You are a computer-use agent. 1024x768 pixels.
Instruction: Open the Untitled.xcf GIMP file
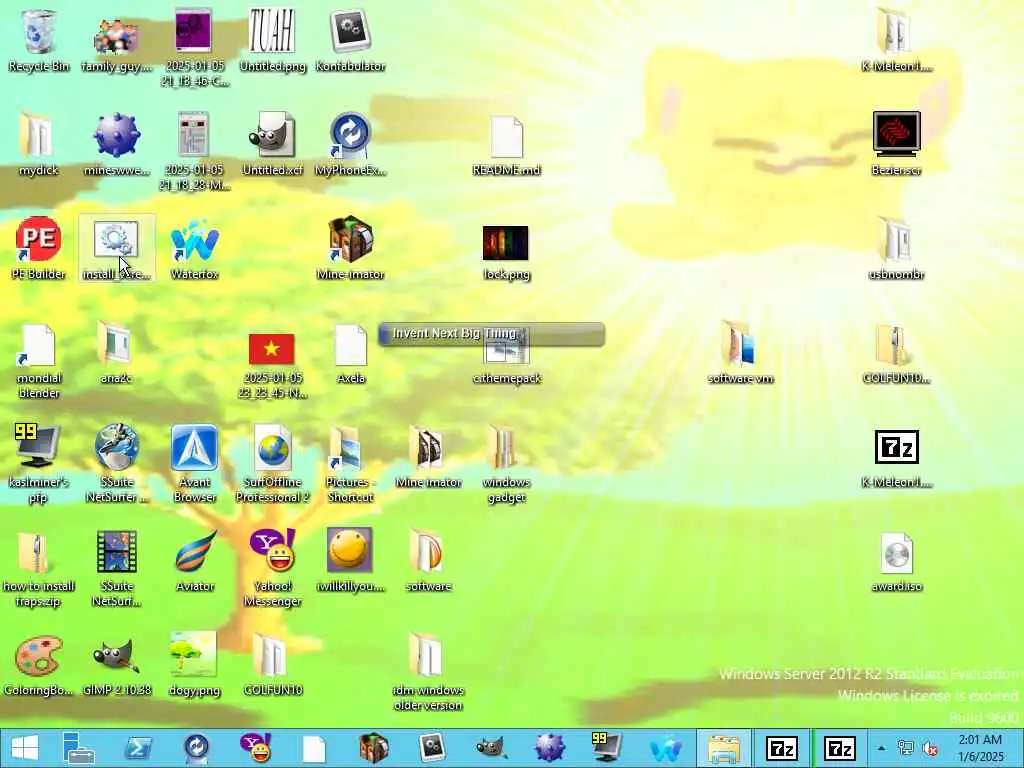coord(272,144)
